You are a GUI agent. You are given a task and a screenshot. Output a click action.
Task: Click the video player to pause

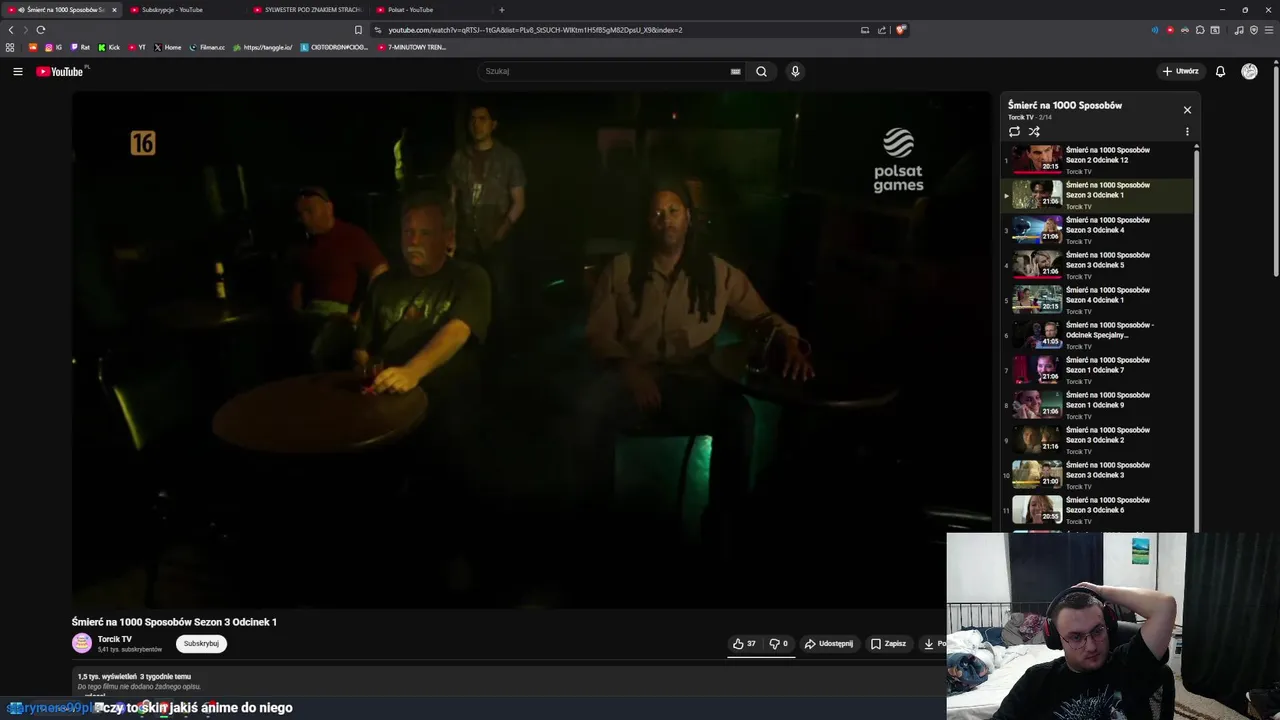pos(531,350)
